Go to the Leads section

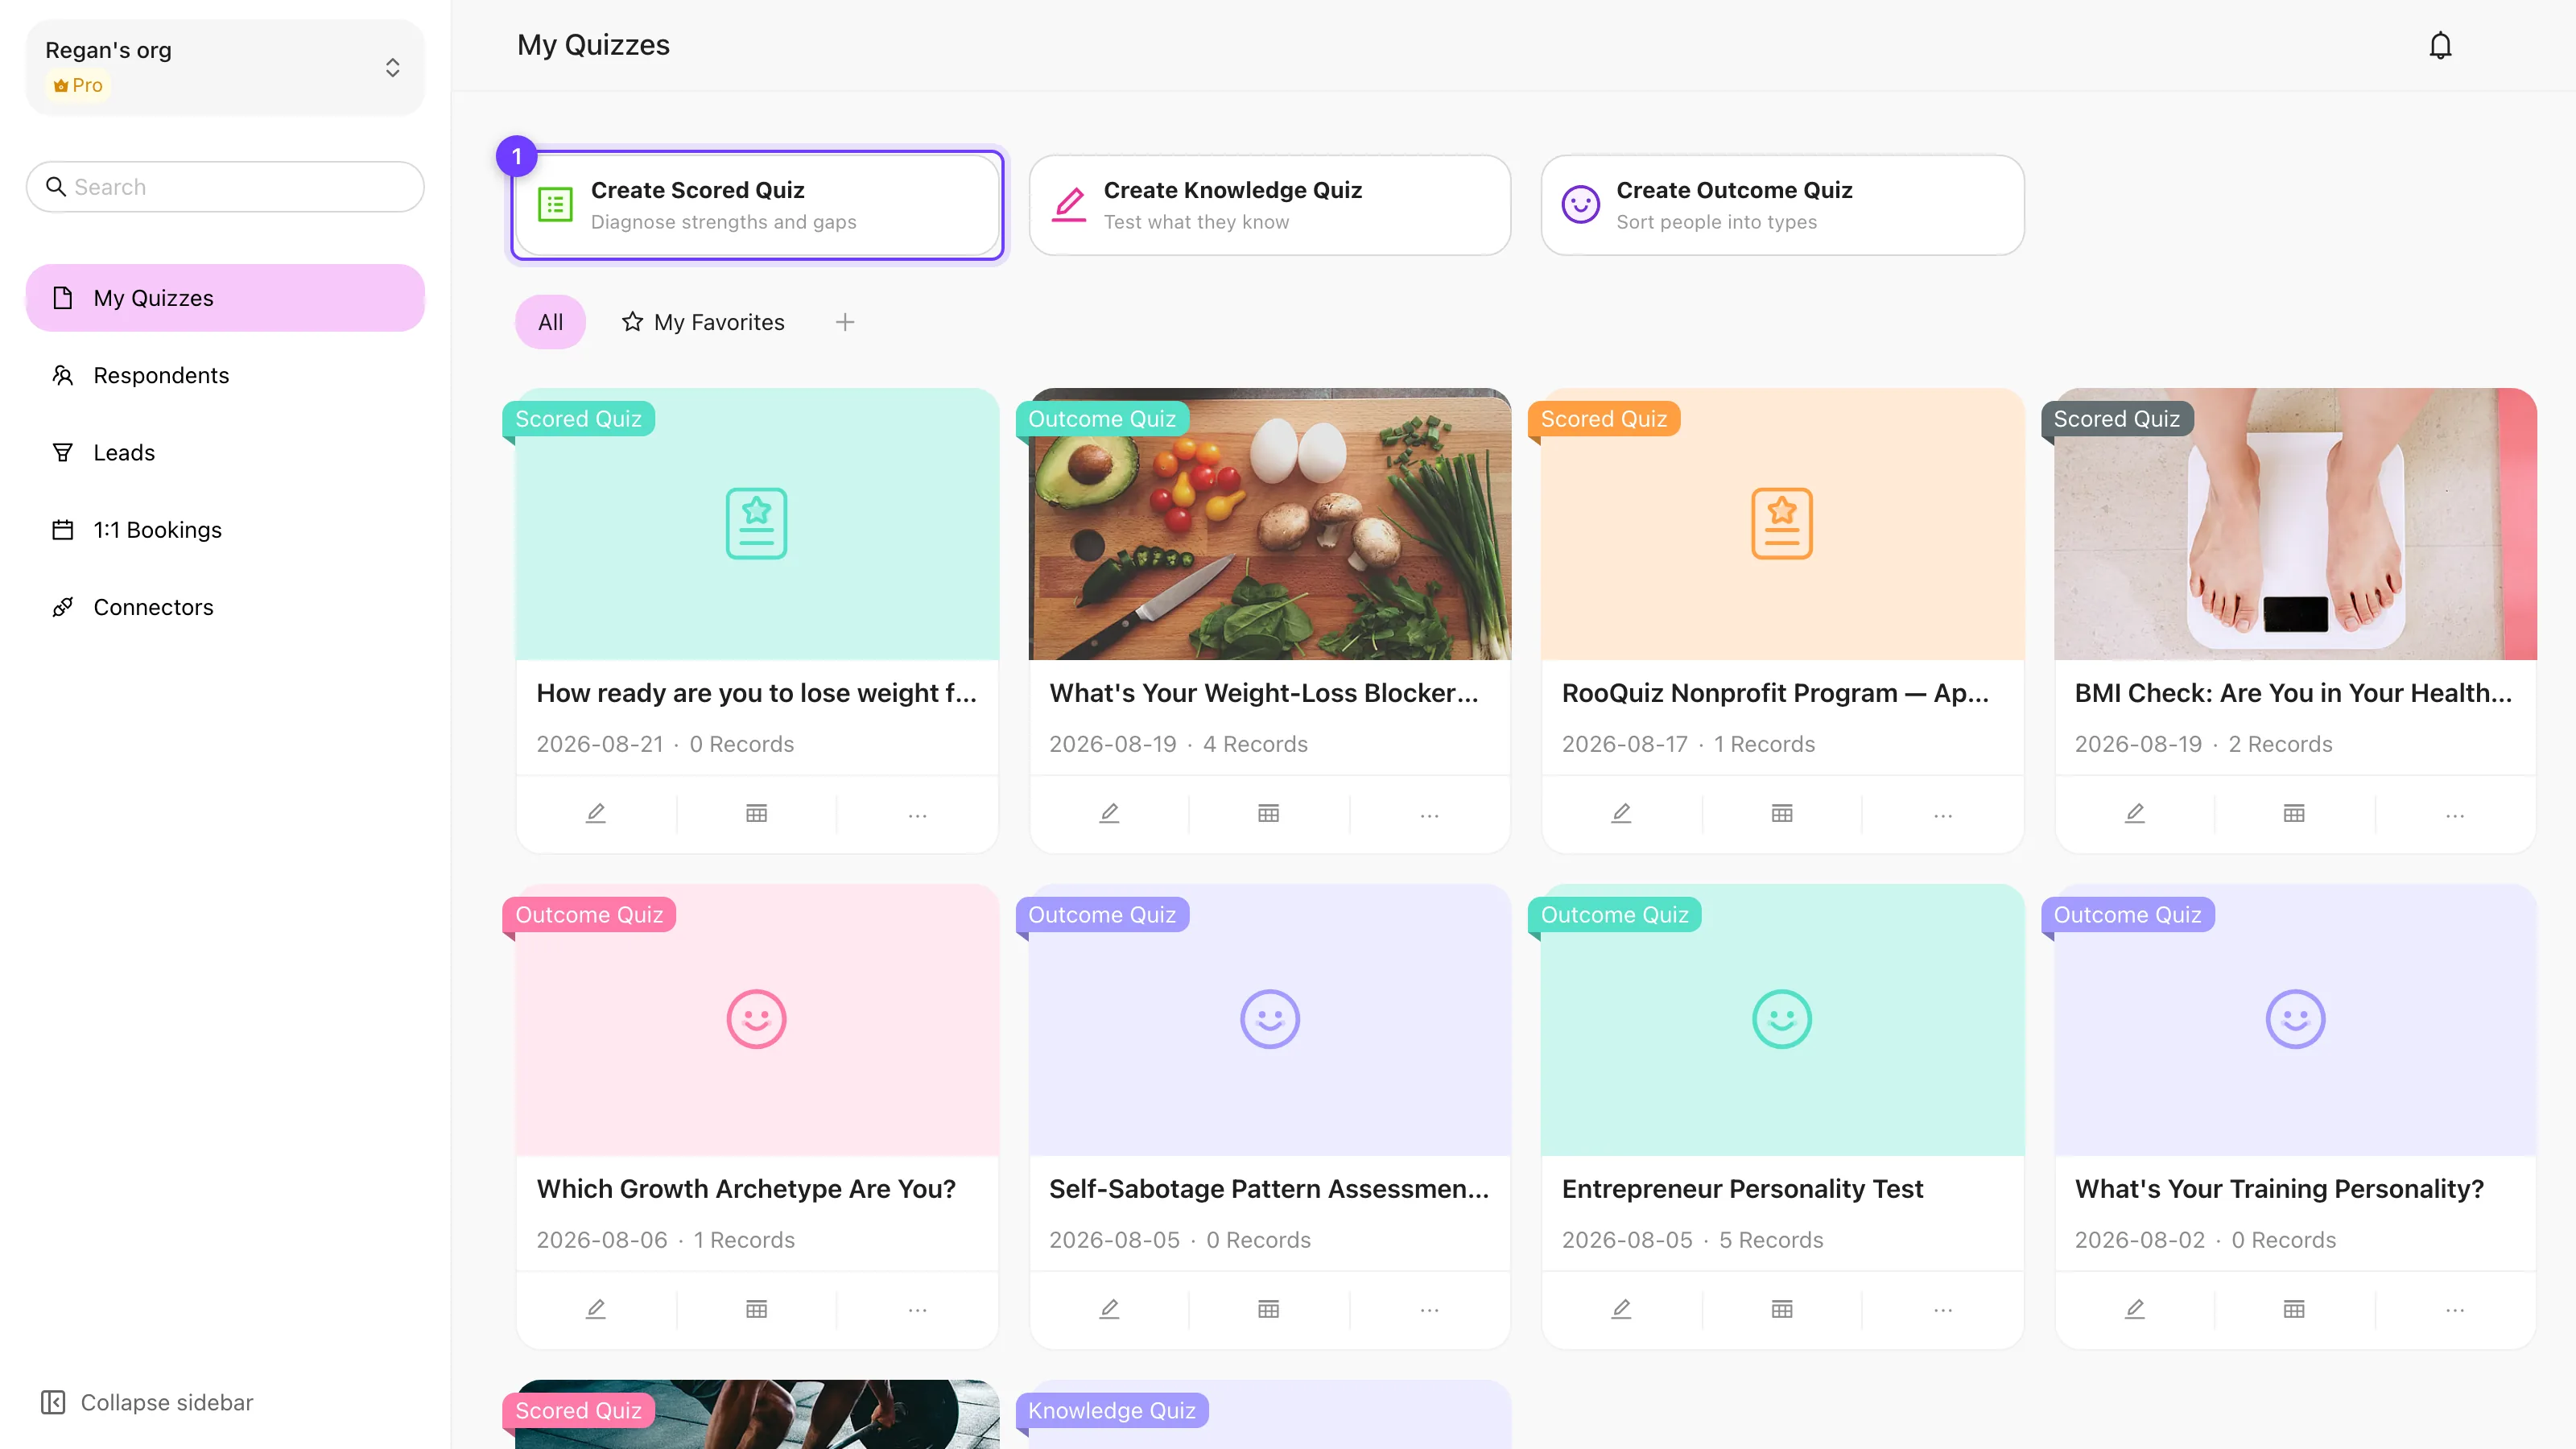(x=225, y=452)
